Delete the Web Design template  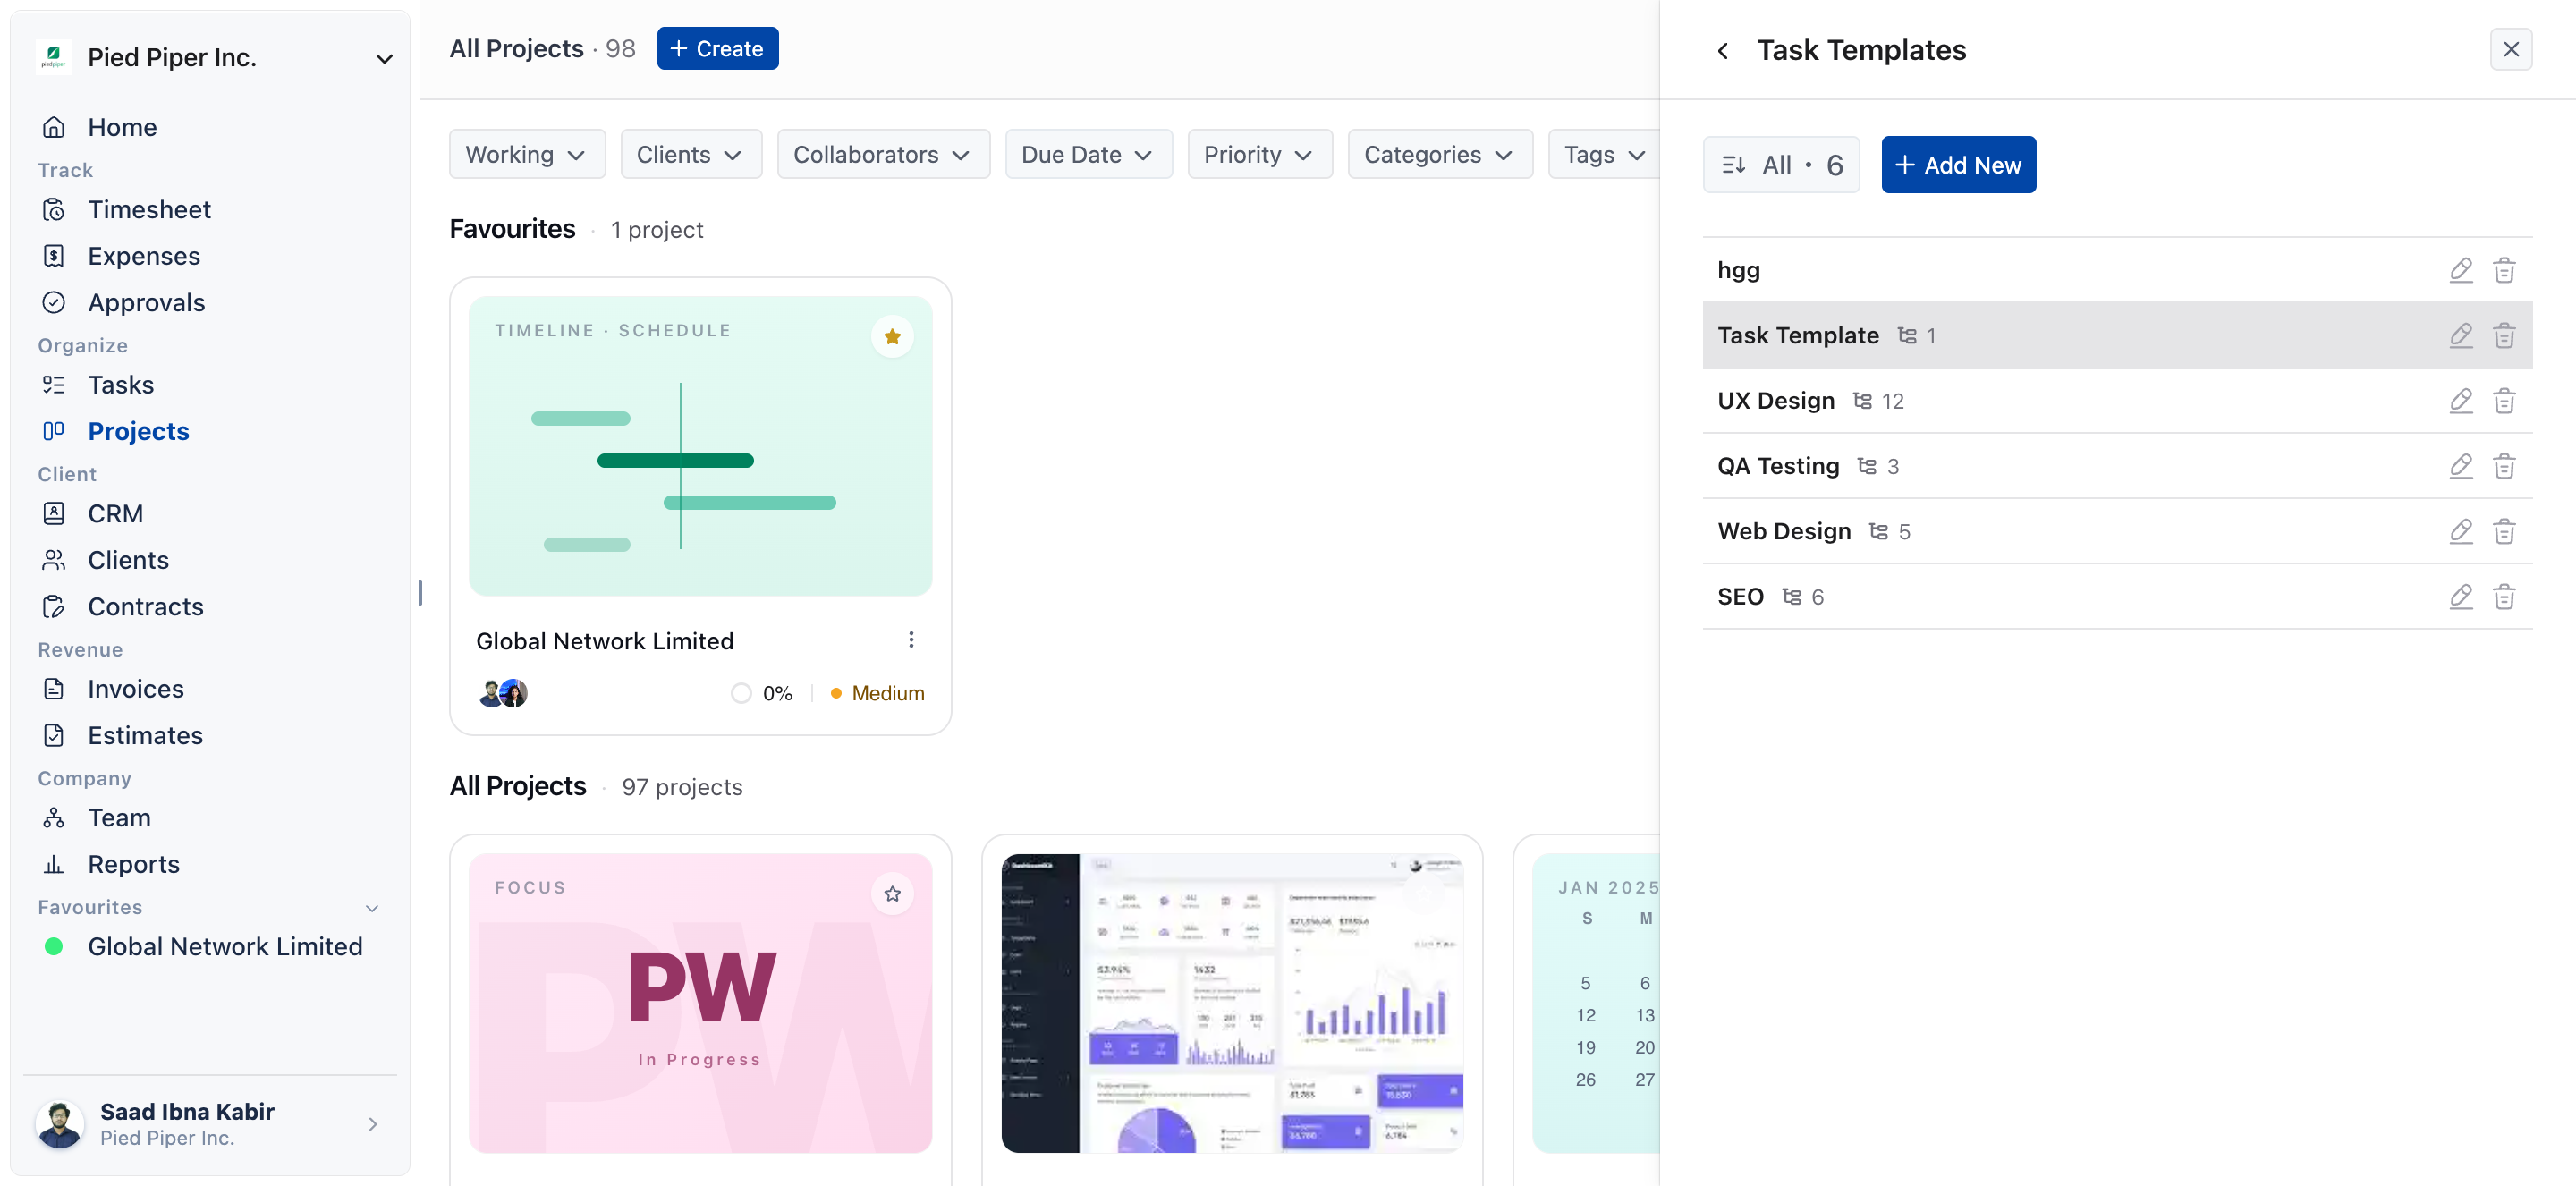(x=2503, y=531)
